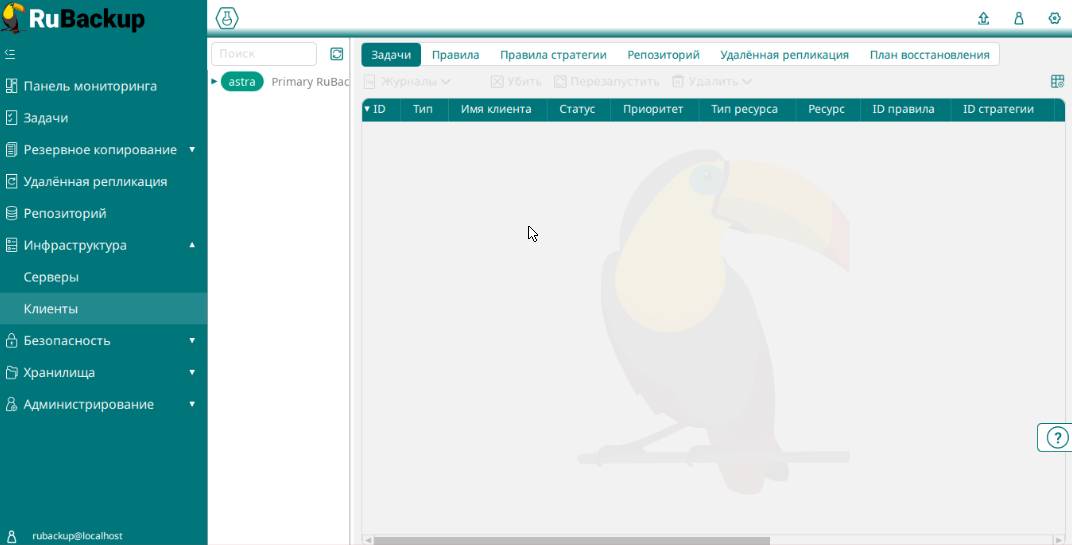Click the upload icon in top-right header

983,18
